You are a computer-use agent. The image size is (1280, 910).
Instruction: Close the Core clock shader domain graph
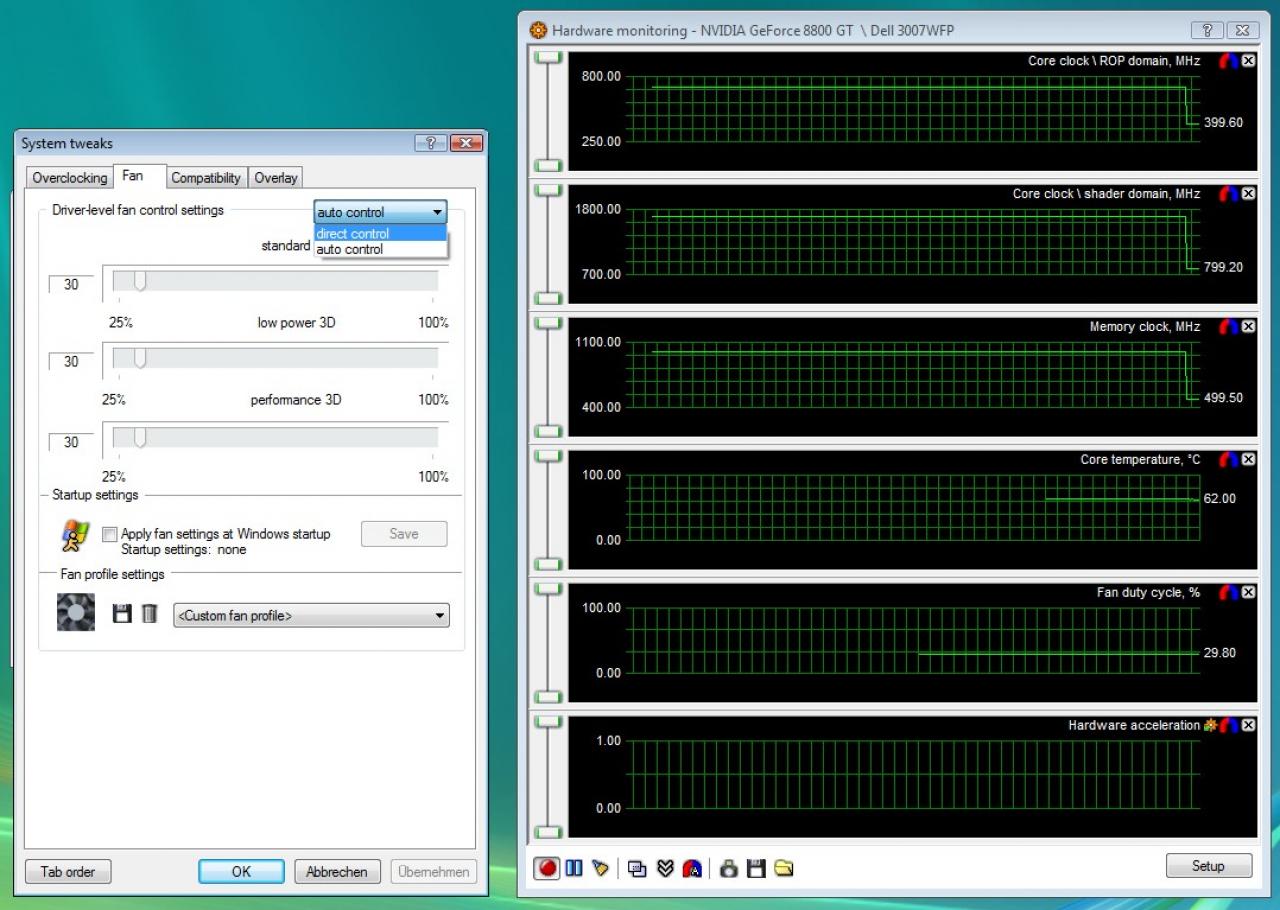[1248, 194]
